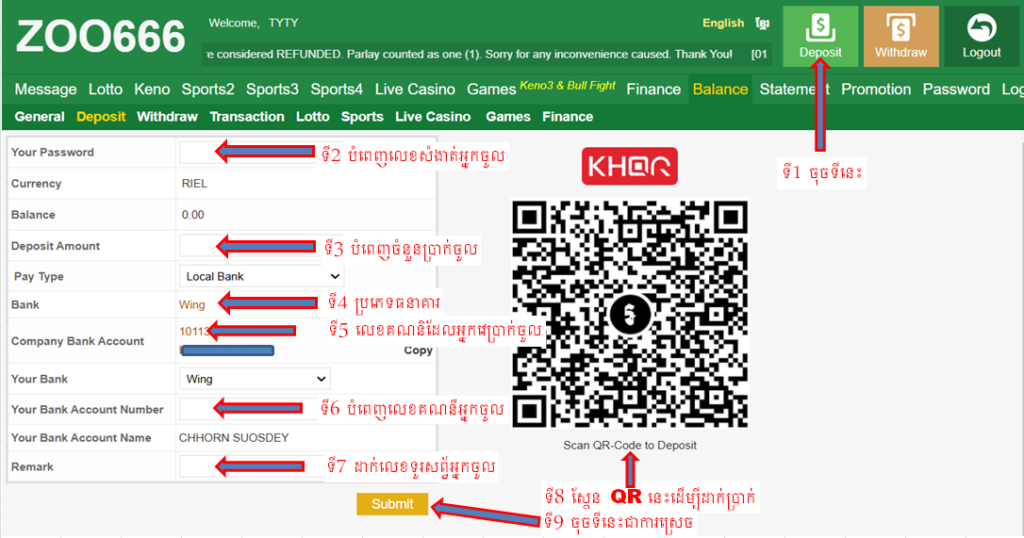1024x538 pixels.
Task: Open the Withdraw button in header
Action: [x=901, y=36]
